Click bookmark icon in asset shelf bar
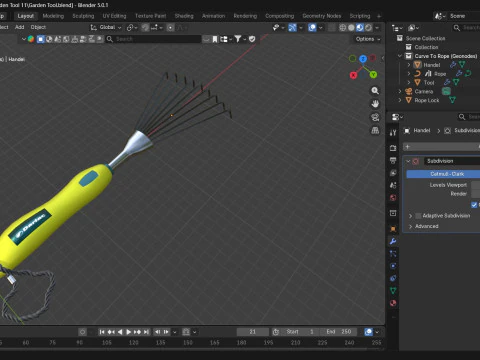Screen dimensions: 480x360 point(215,39)
